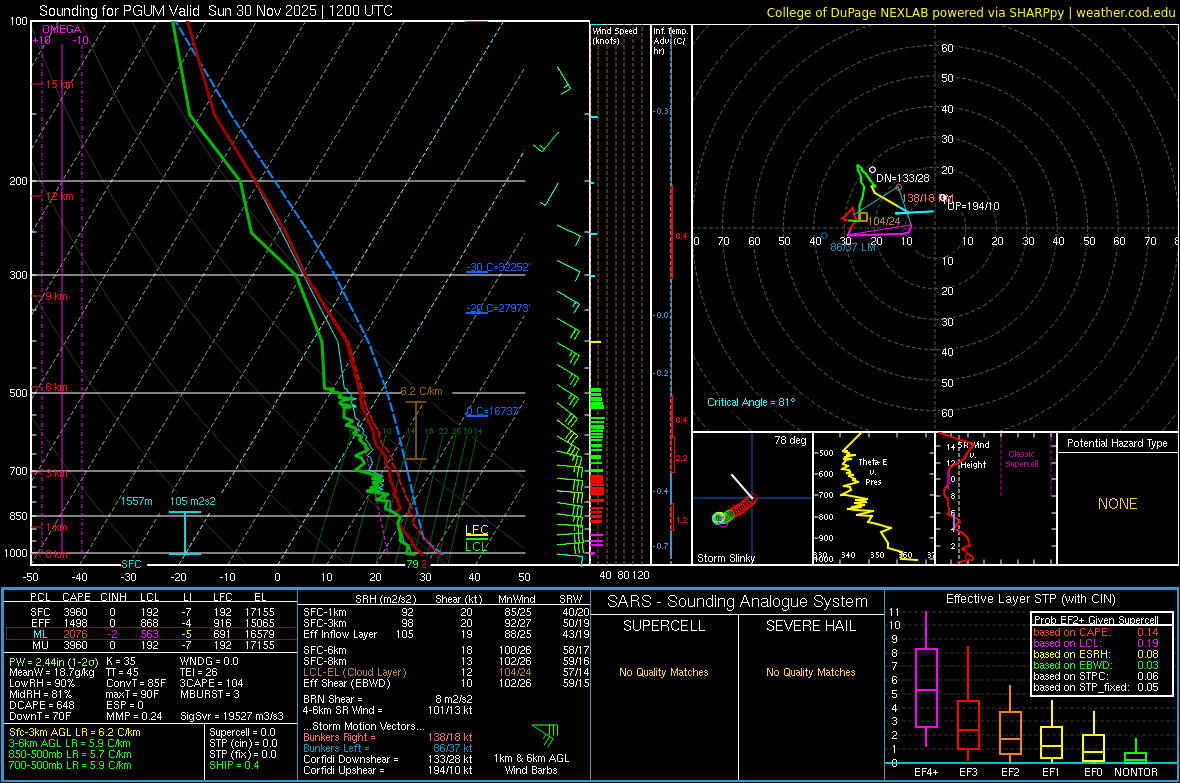Screen dimensions: 1180x783
Task: Click SARS - Sounding Analogue System title
Action: tap(738, 602)
